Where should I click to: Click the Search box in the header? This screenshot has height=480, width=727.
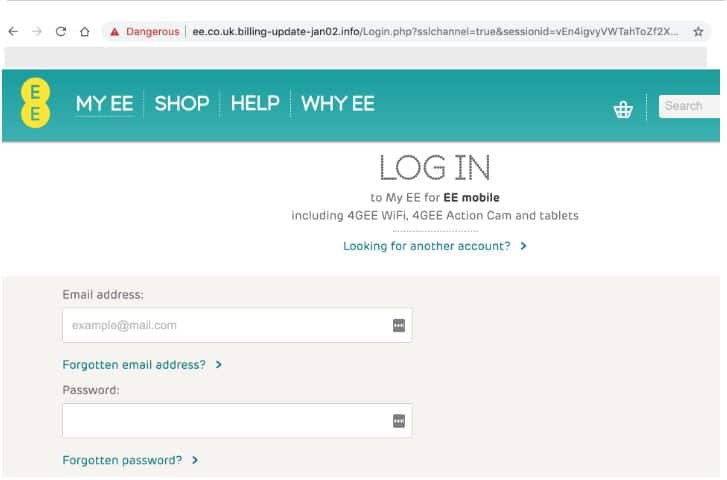pyautogui.click(x=689, y=106)
